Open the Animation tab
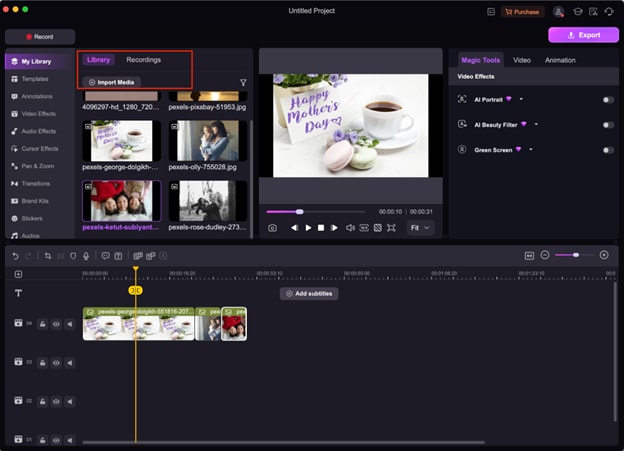624x451 pixels. click(x=560, y=60)
